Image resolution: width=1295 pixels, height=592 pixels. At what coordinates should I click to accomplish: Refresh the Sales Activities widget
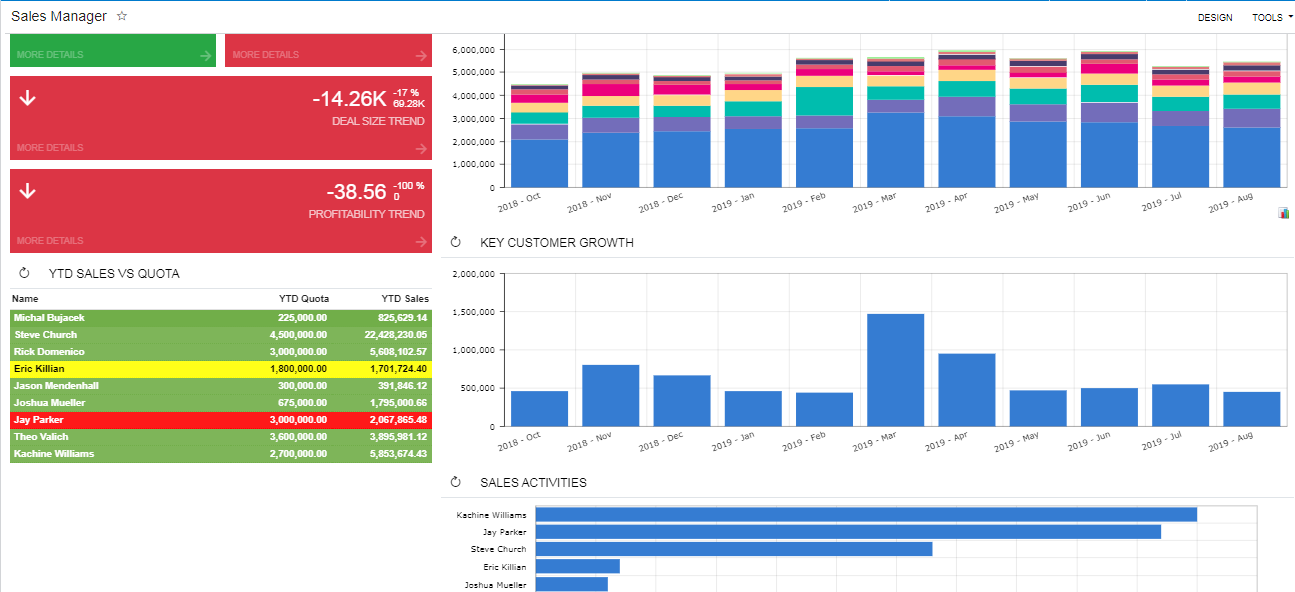click(456, 482)
